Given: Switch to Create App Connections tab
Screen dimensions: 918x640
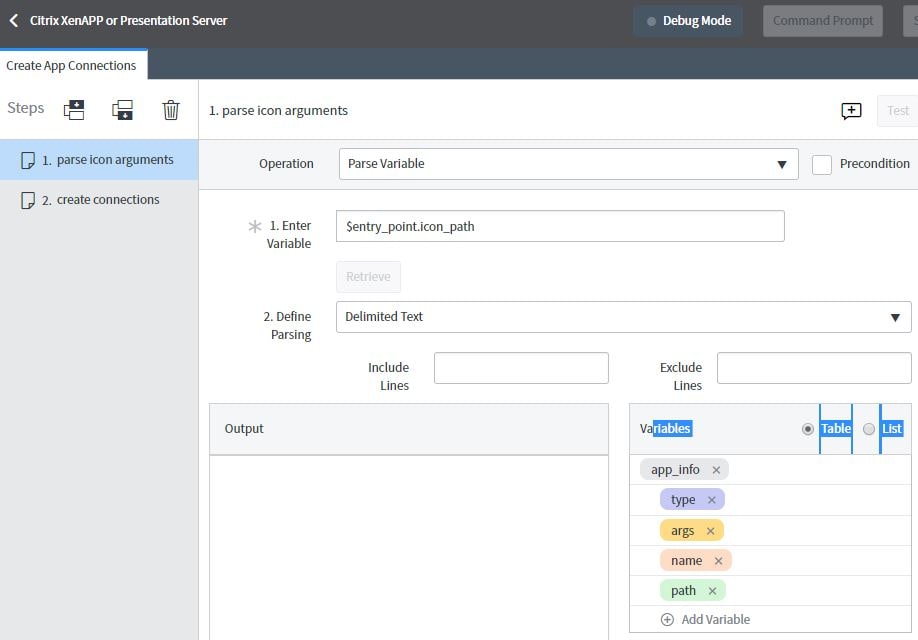Looking at the screenshot, I should [x=72, y=66].
